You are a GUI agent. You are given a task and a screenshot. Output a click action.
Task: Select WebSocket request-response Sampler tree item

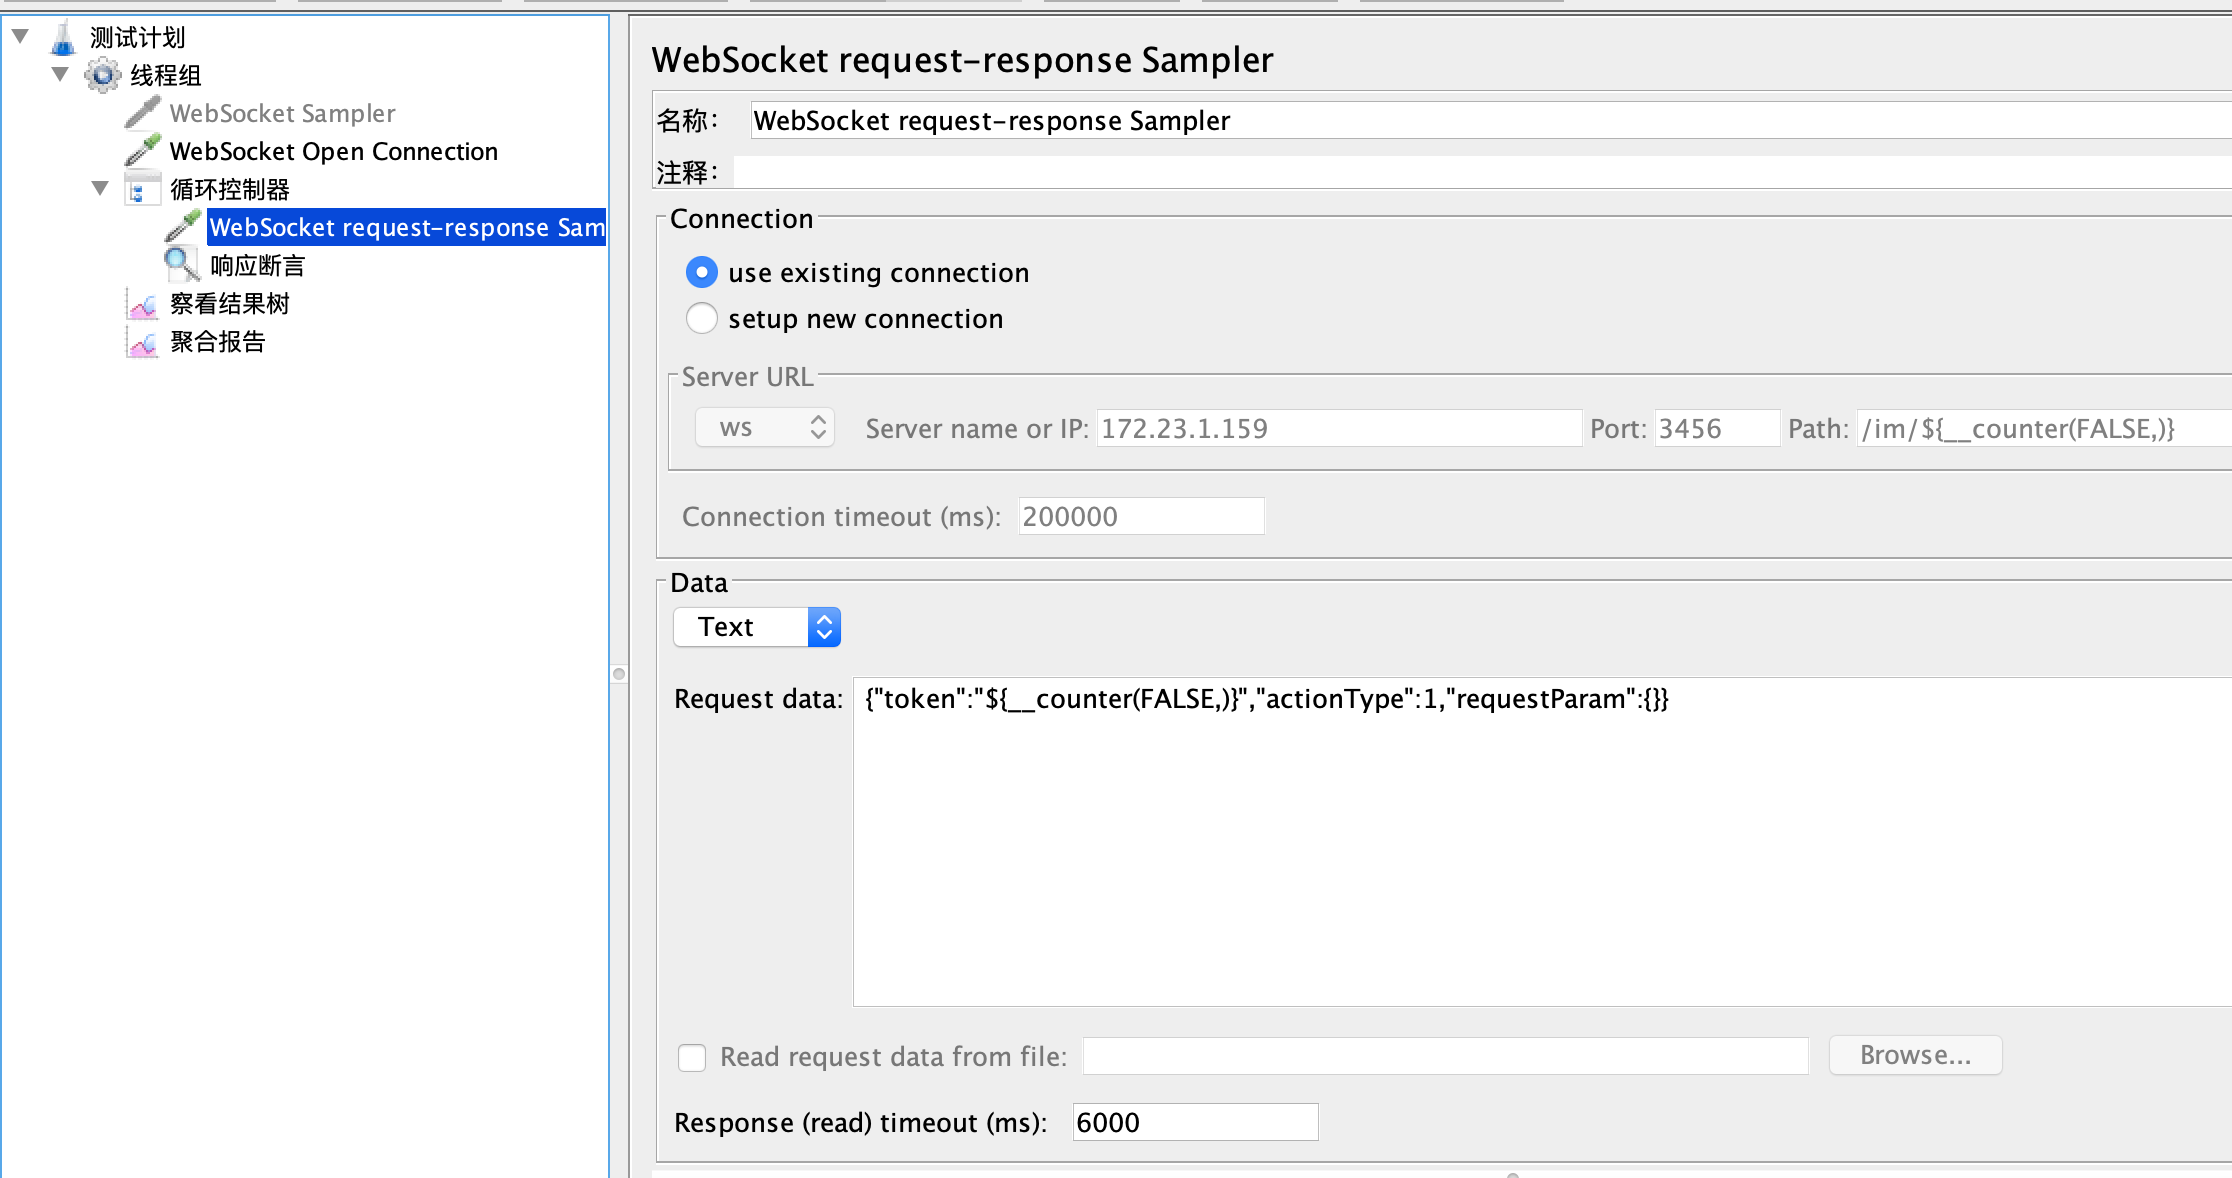[406, 227]
